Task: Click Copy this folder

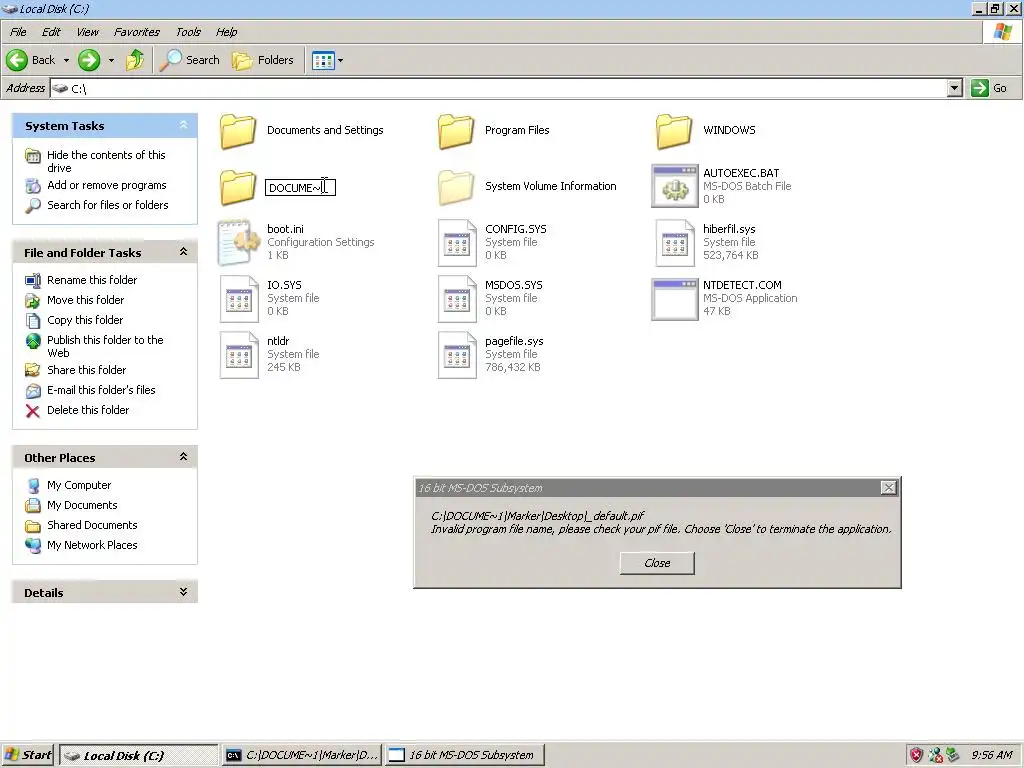Action: [x=85, y=320]
